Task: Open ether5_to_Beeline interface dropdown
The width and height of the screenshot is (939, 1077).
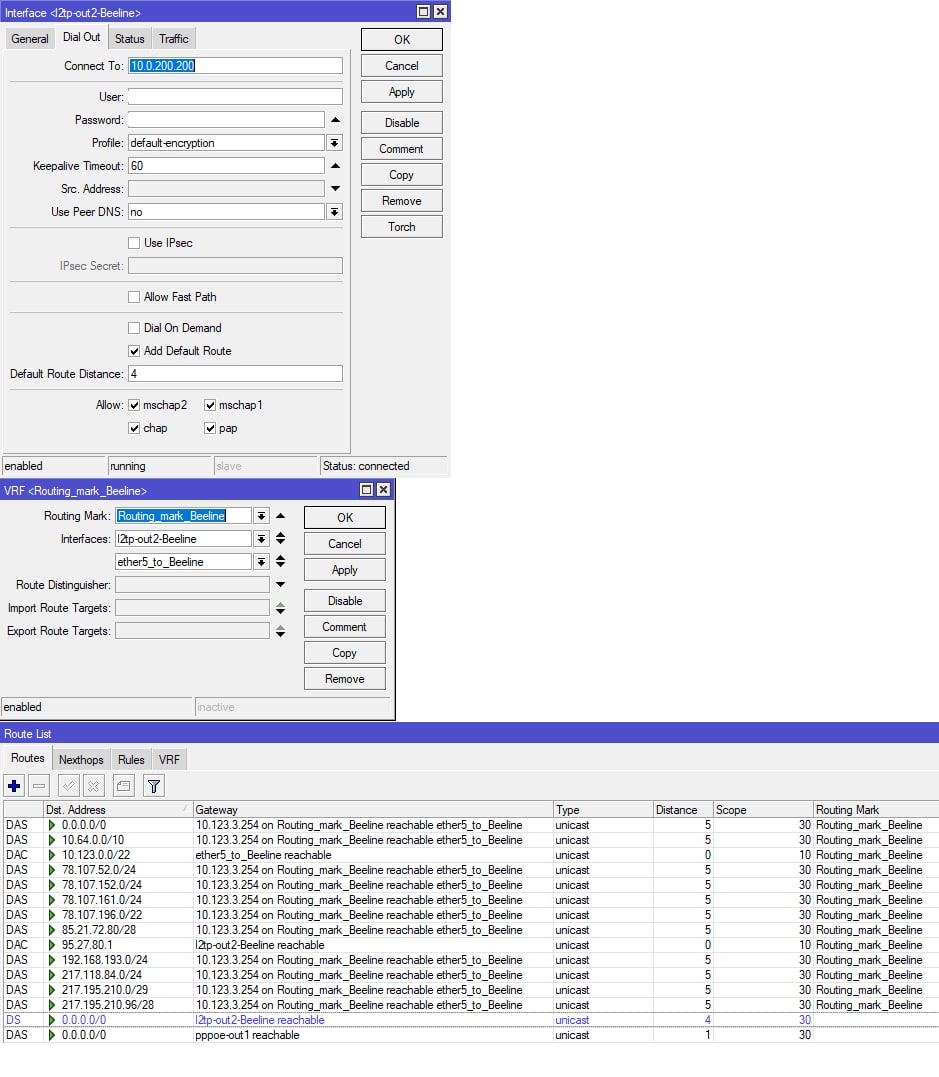Action: pyautogui.click(x=261, y=562)
